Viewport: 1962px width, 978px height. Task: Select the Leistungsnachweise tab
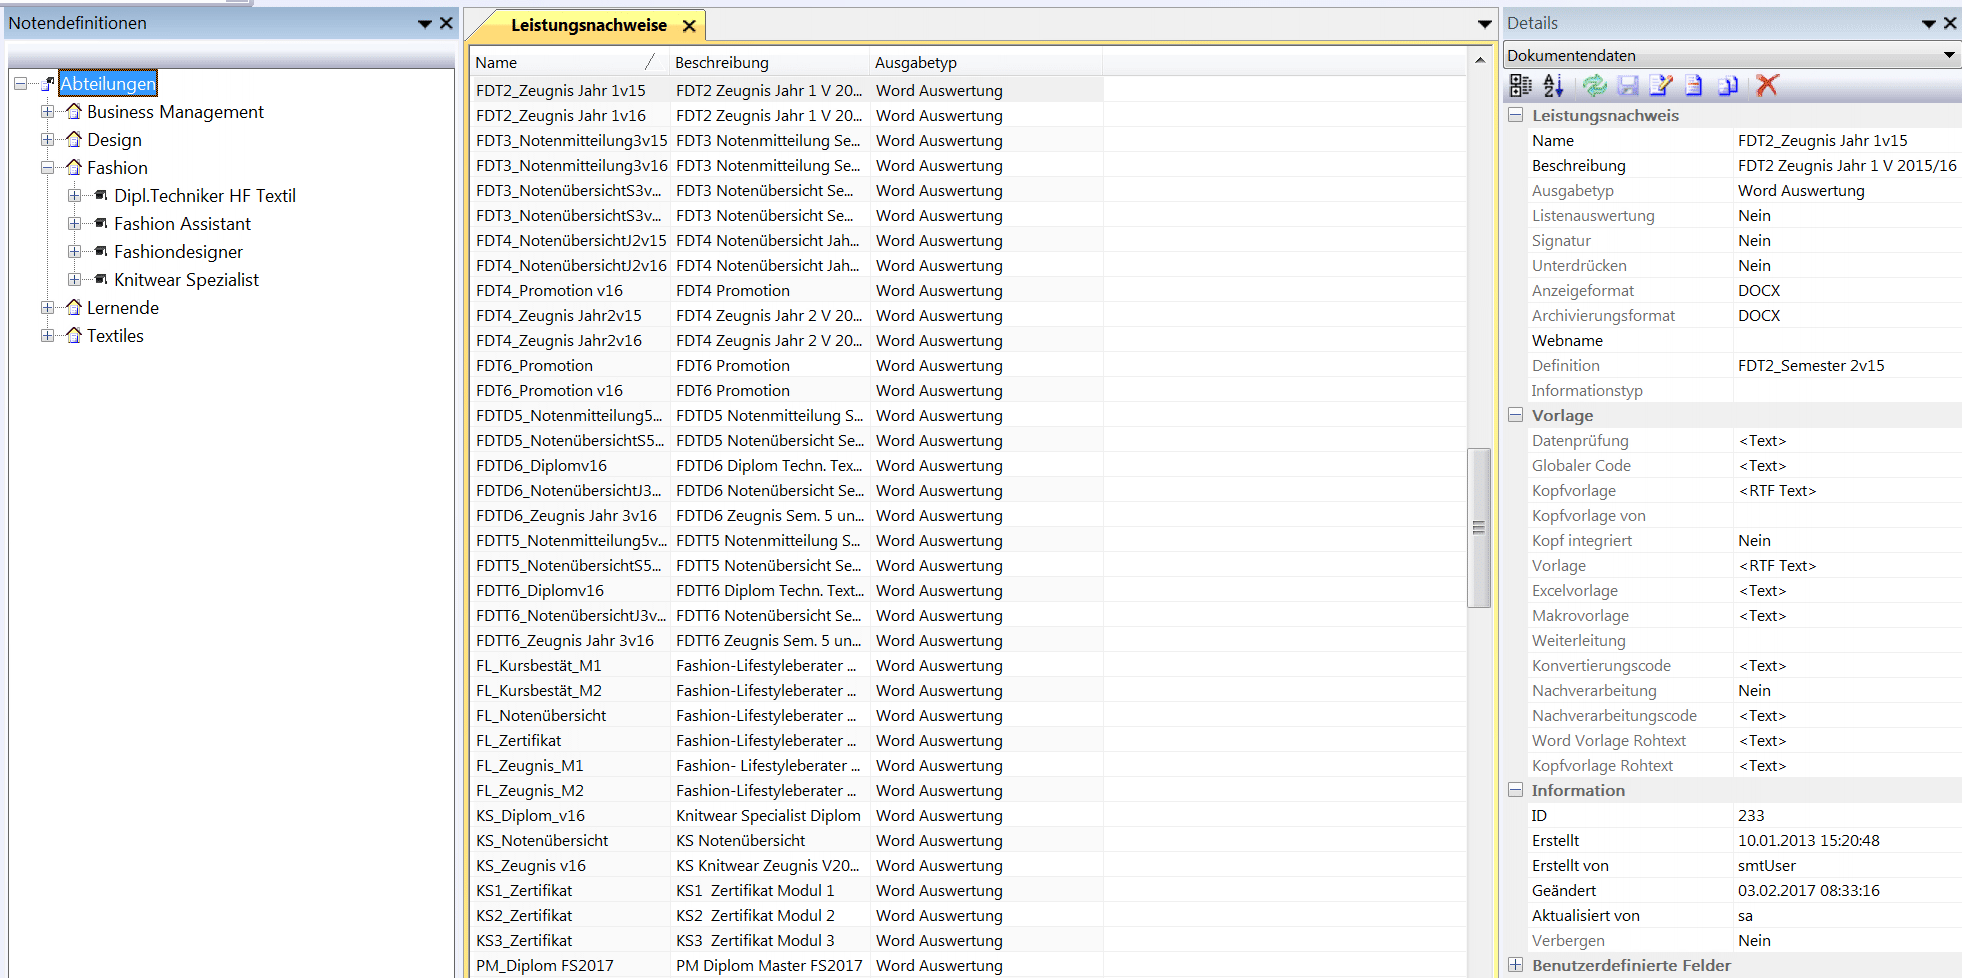pos(588,25)
